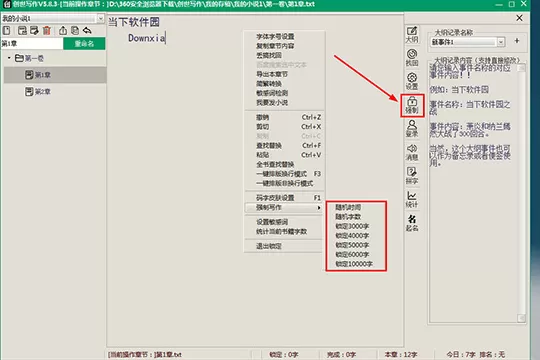This screenshot has width=540, height=360.
Task: Click 完成：0字 in status bar
Action: pos(341,354)
